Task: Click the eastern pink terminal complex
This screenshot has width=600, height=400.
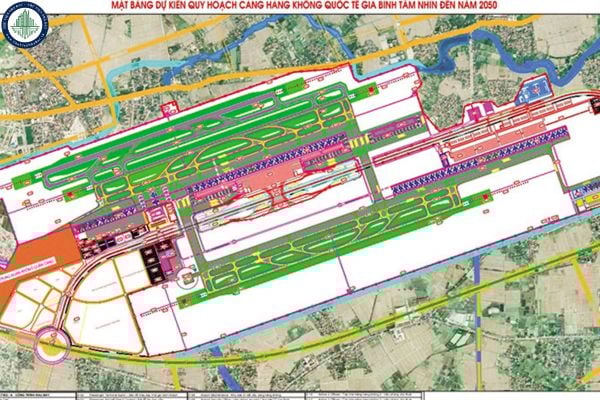Action: click(x=500, y=140)
